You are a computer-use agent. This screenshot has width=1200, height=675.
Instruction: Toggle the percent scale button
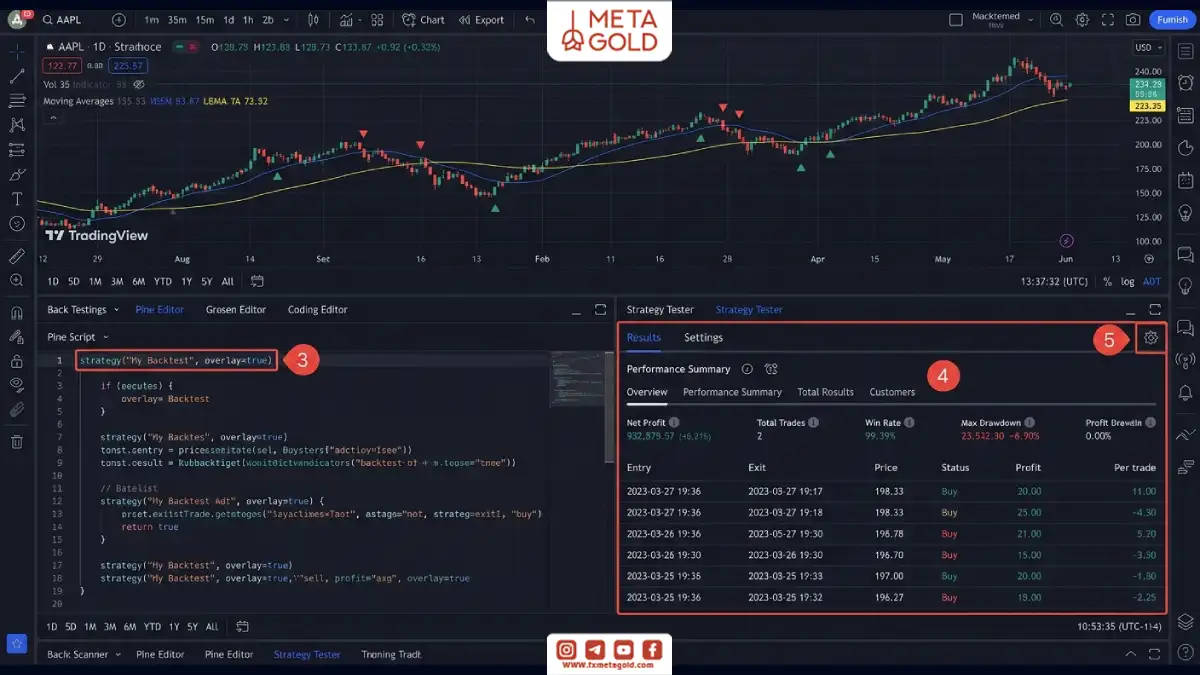[x=1107, y=282]
